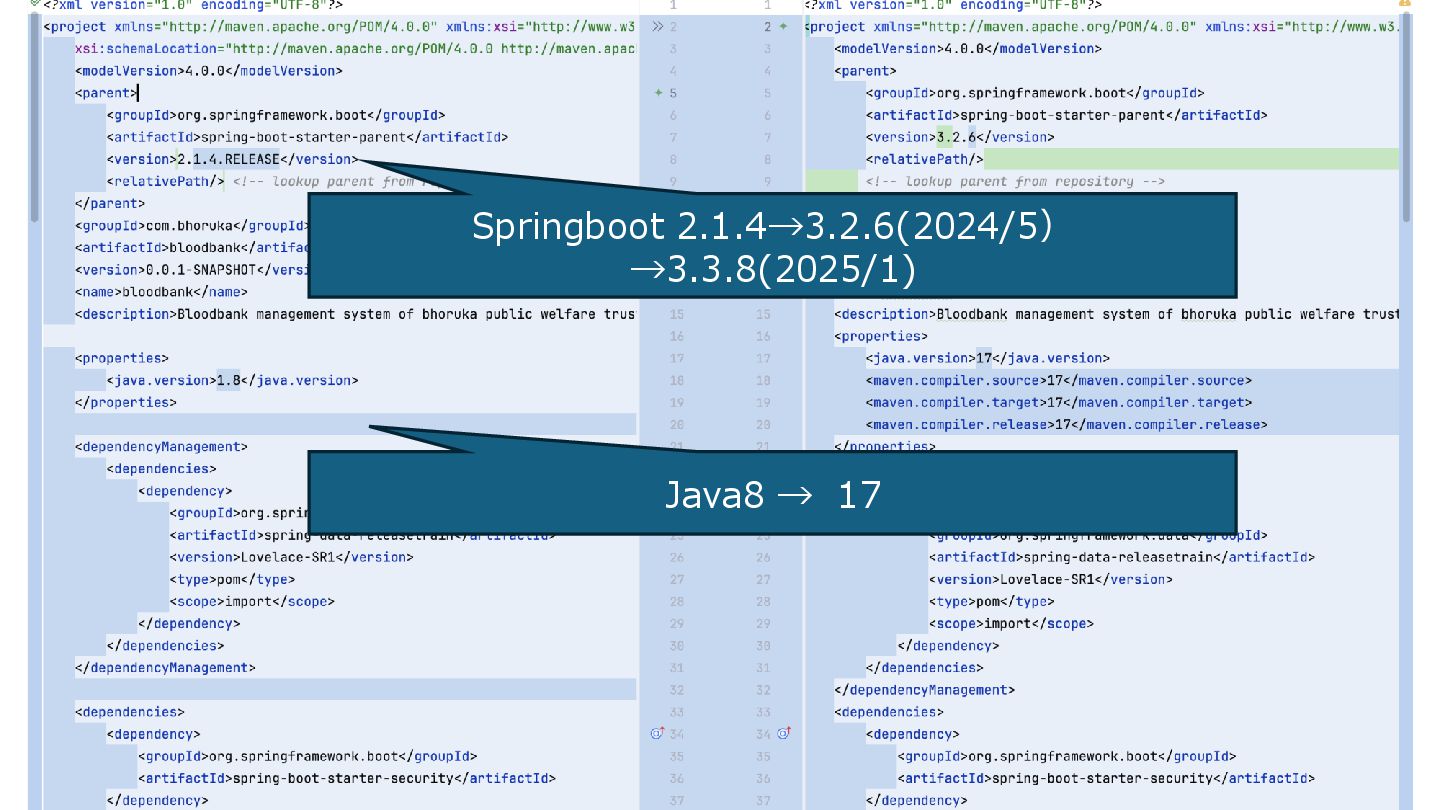Image resolution: width=1440 pixels, height=810 pixels.
Task: Select the 3.2.6 version text in right pane
Action: 955,137
